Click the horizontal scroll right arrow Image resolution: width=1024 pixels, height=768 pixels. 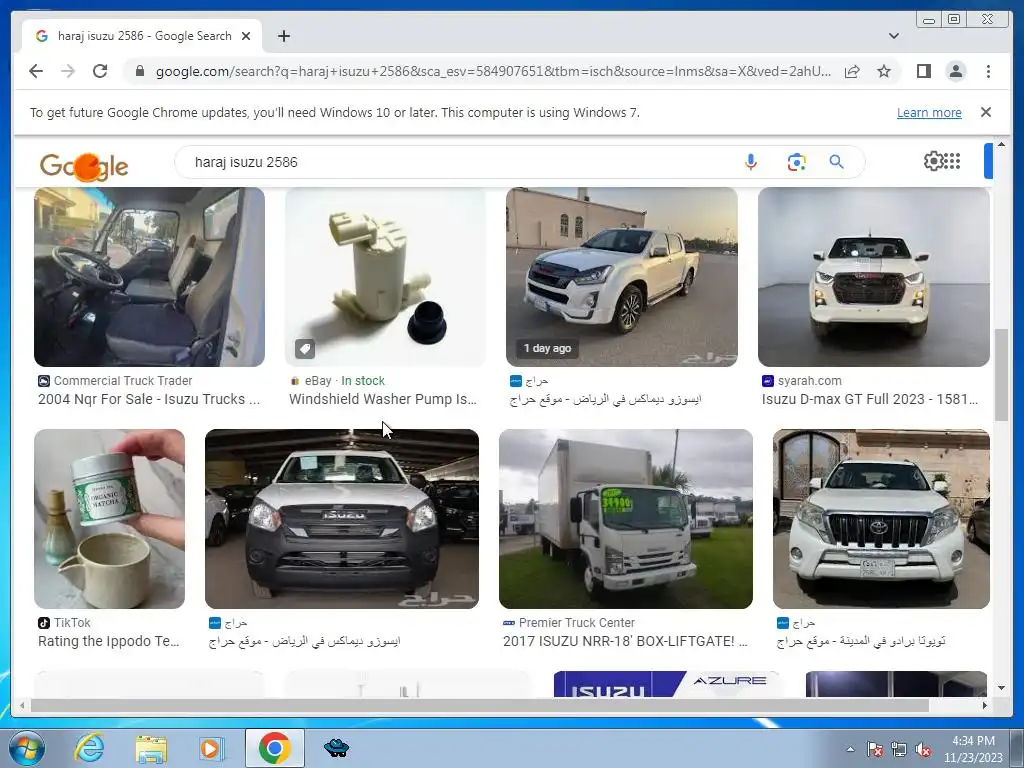(x=985, y=705)
